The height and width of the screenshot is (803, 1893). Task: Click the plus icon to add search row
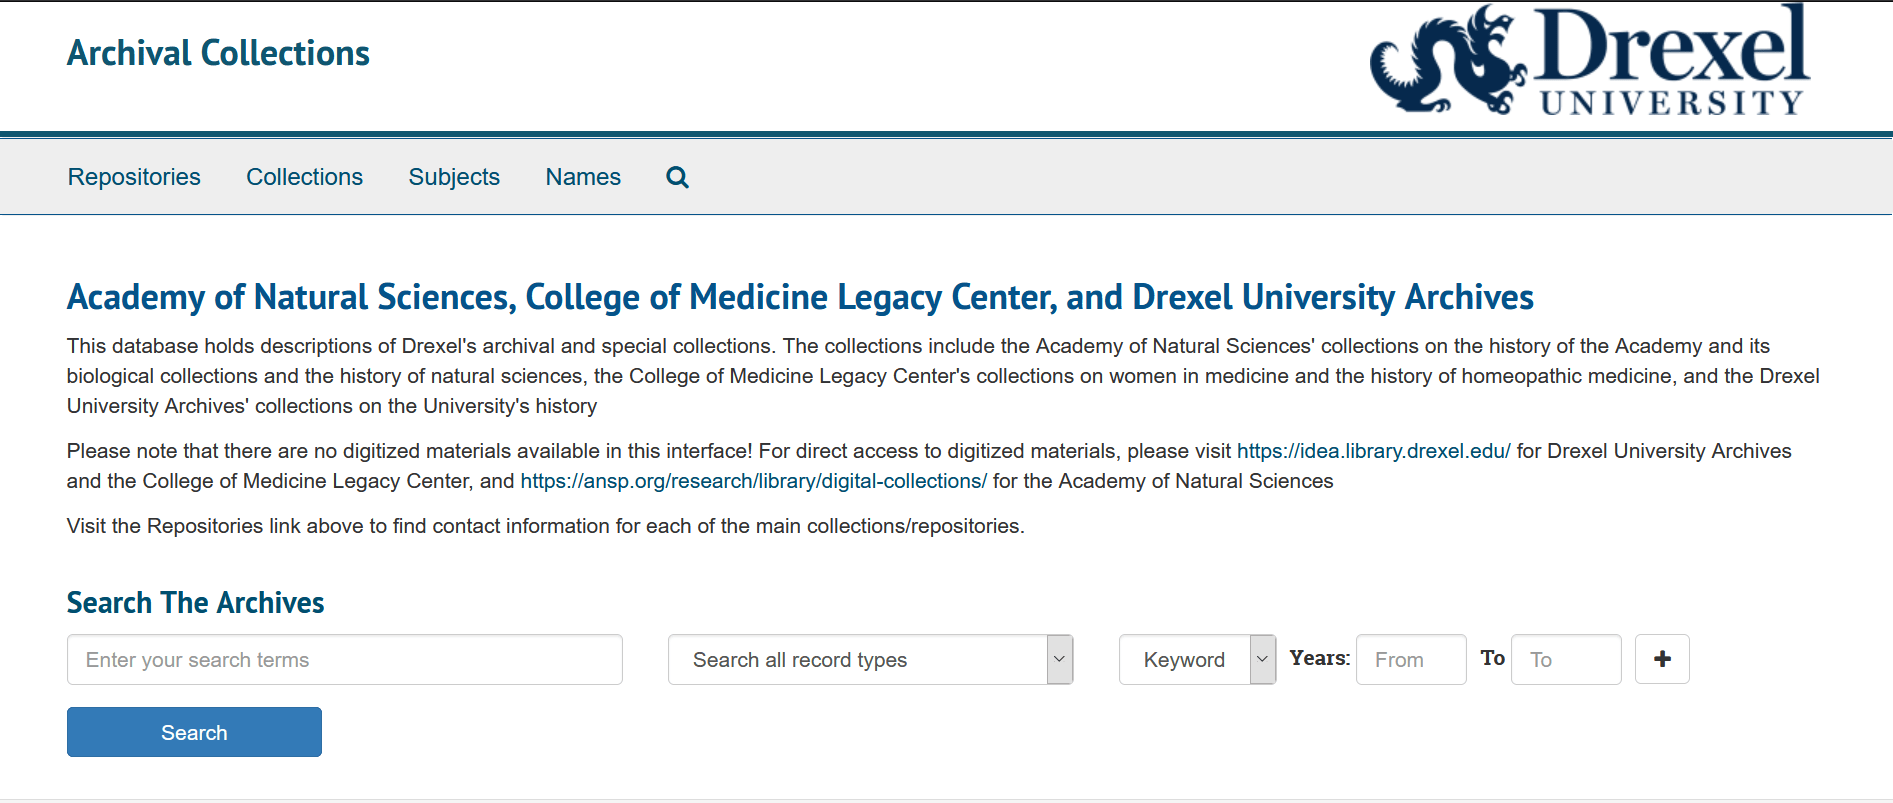point(1662,659)
